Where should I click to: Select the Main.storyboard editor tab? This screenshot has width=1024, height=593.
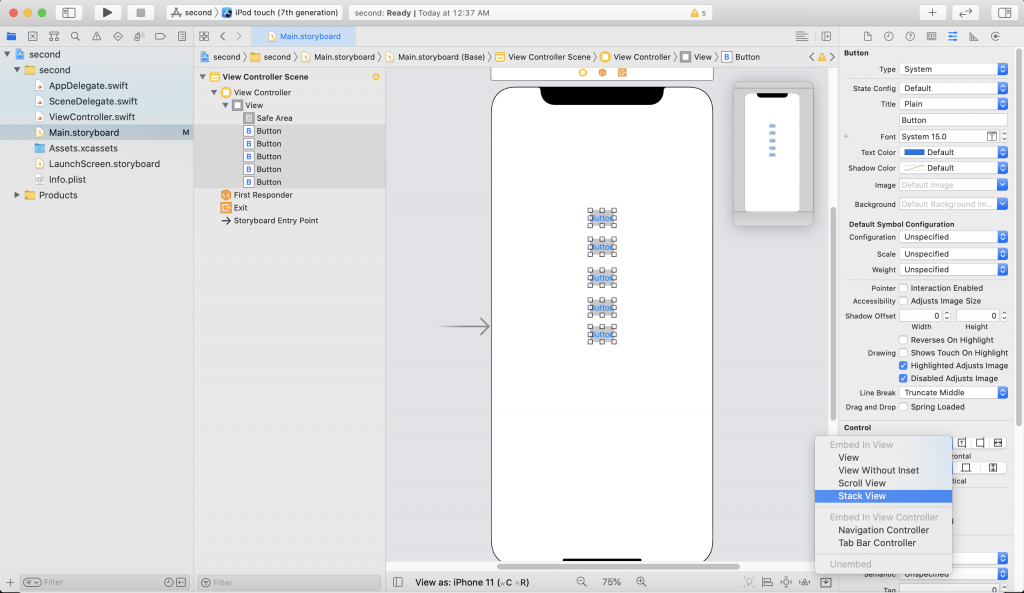(x=304, y=37)
